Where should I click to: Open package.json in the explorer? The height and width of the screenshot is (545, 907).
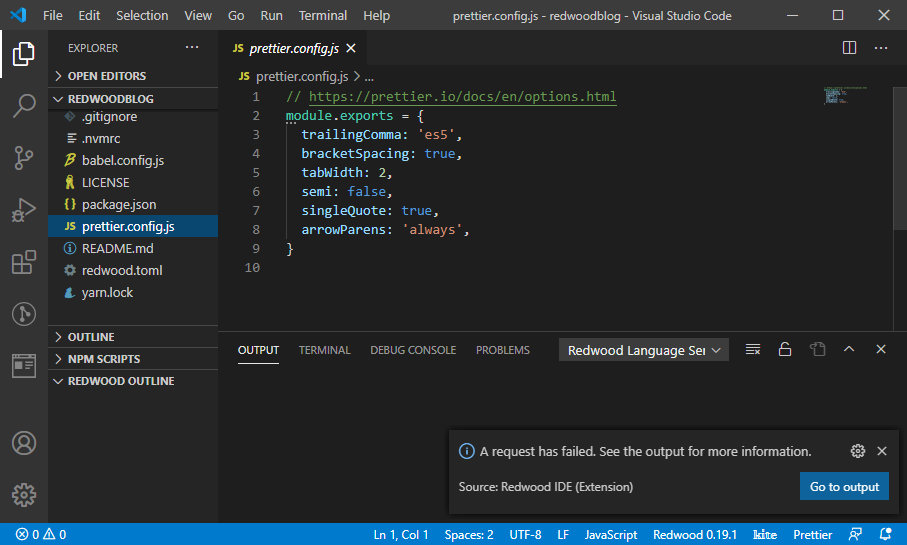click(x=133, y=204)
